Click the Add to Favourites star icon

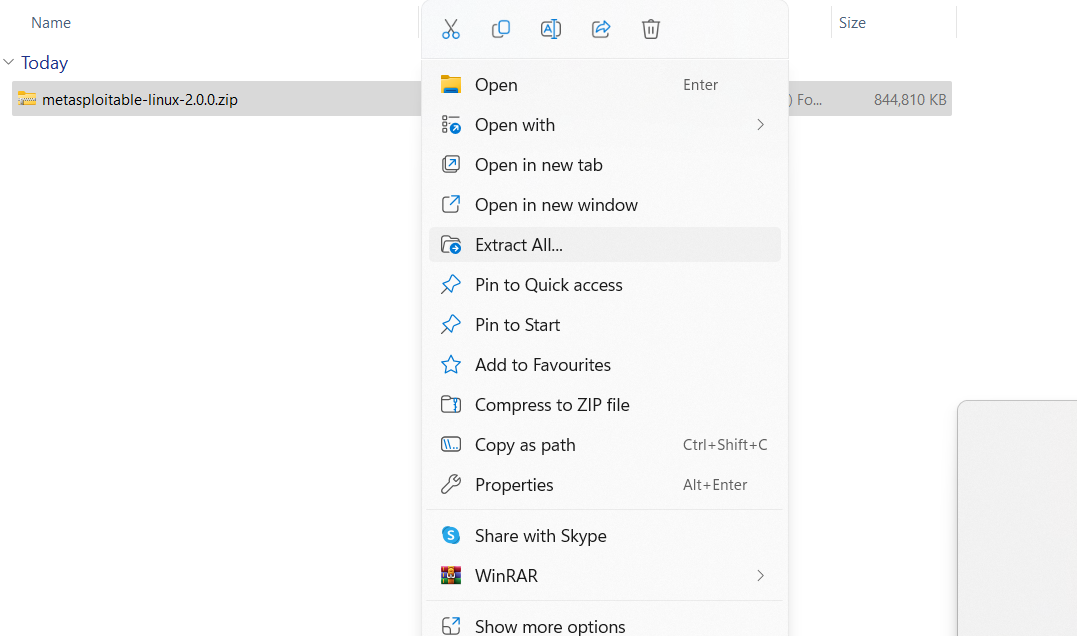point(451,364)
